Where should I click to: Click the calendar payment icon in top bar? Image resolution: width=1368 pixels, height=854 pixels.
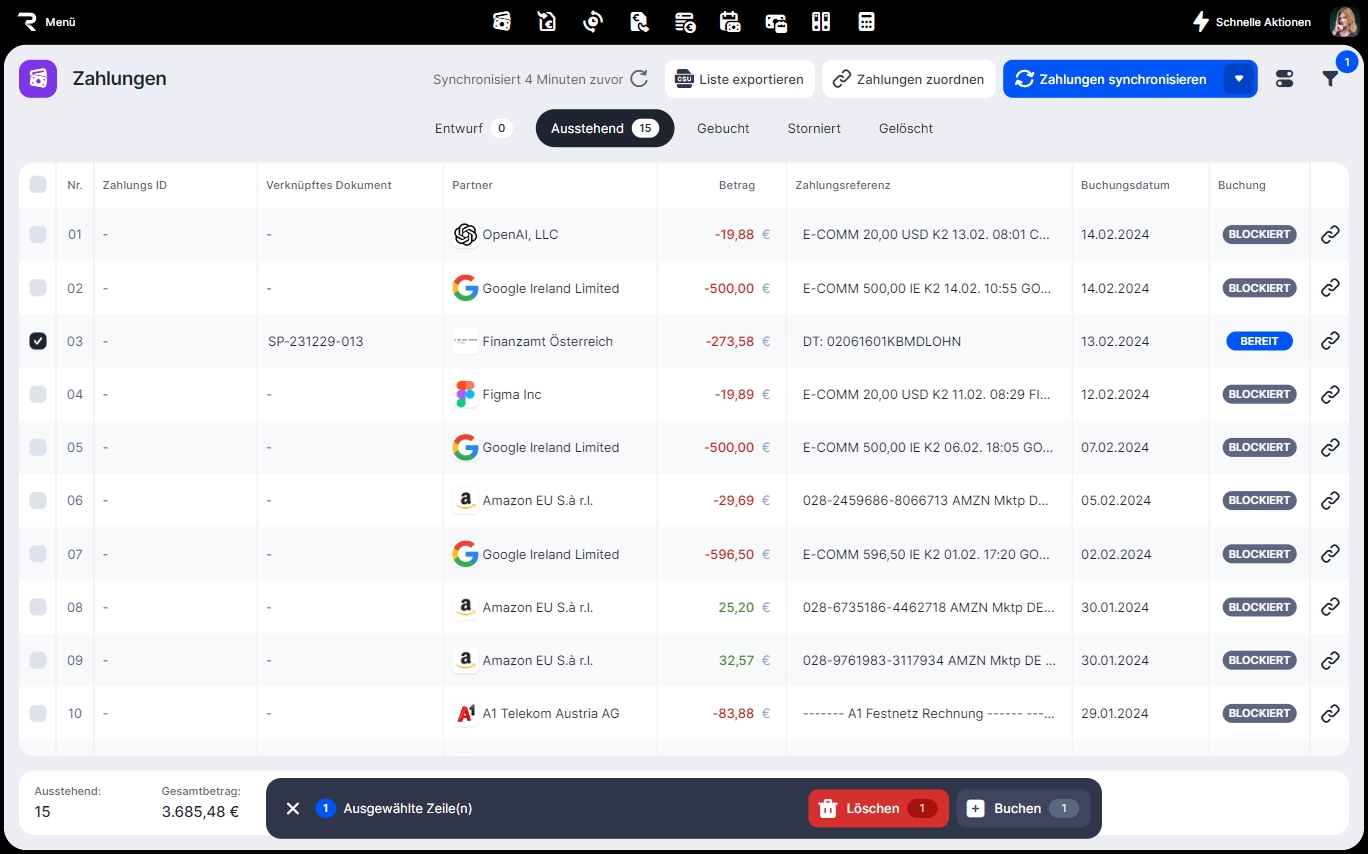730,22
